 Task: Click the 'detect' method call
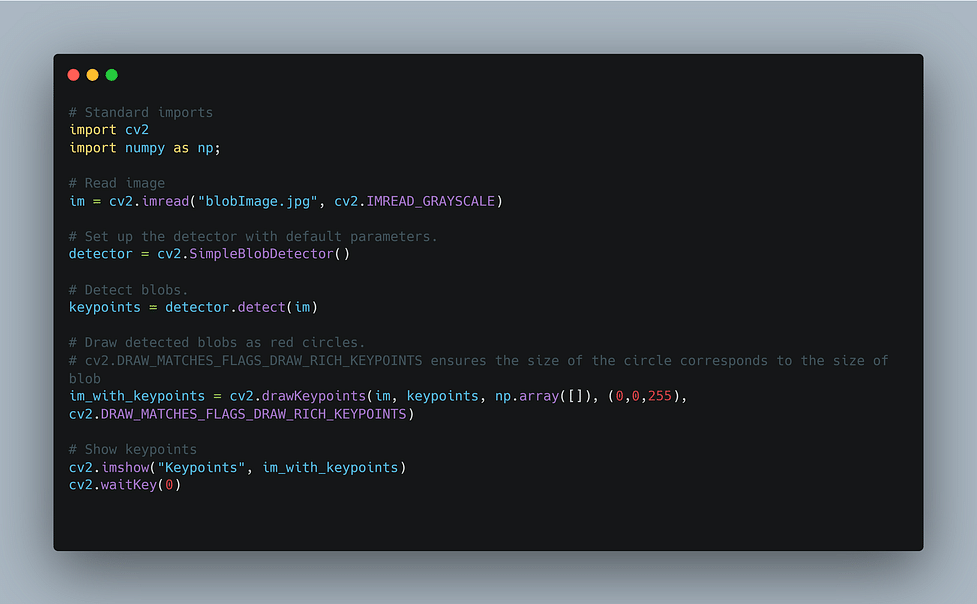(262, 307)
